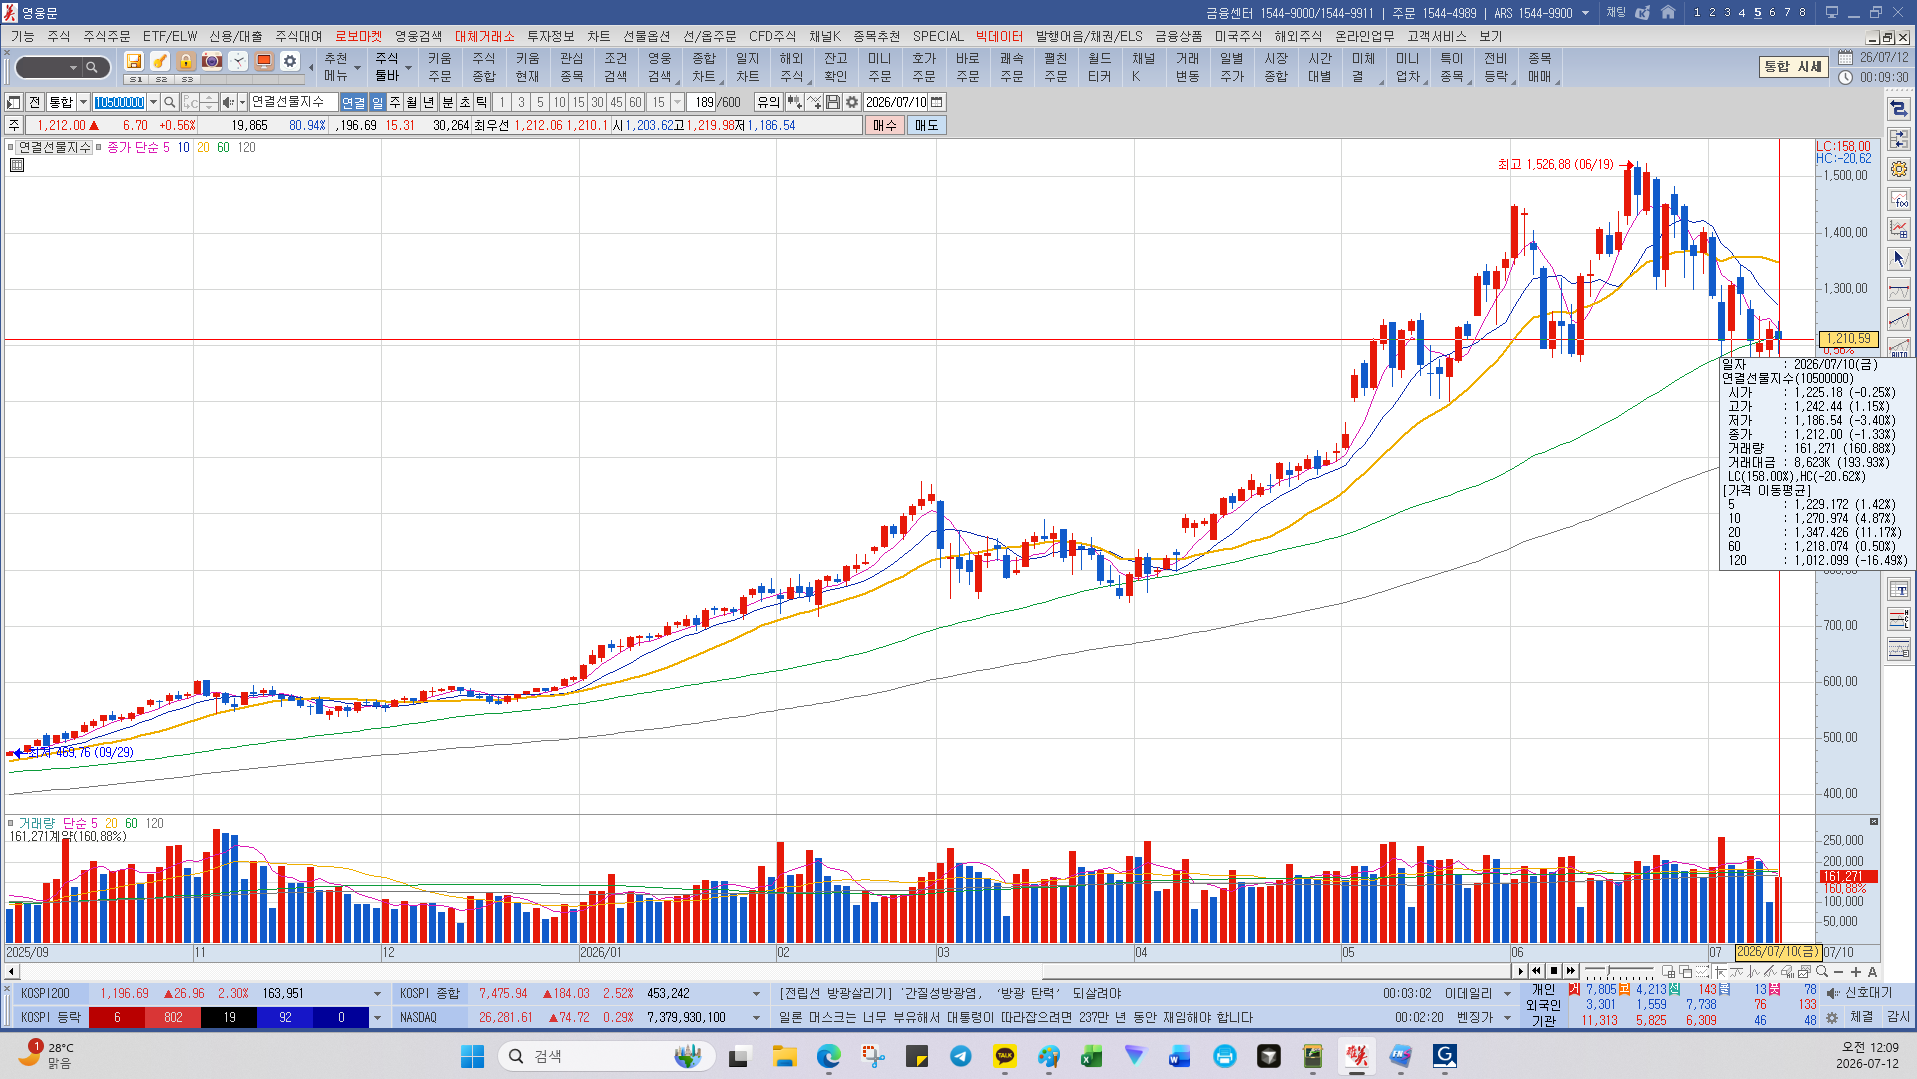Click the minus zoom-out icon in bottom chart toolbar
Image resolution: width=1917 pixels, height=1079 pixels.
pos(1839,971)
